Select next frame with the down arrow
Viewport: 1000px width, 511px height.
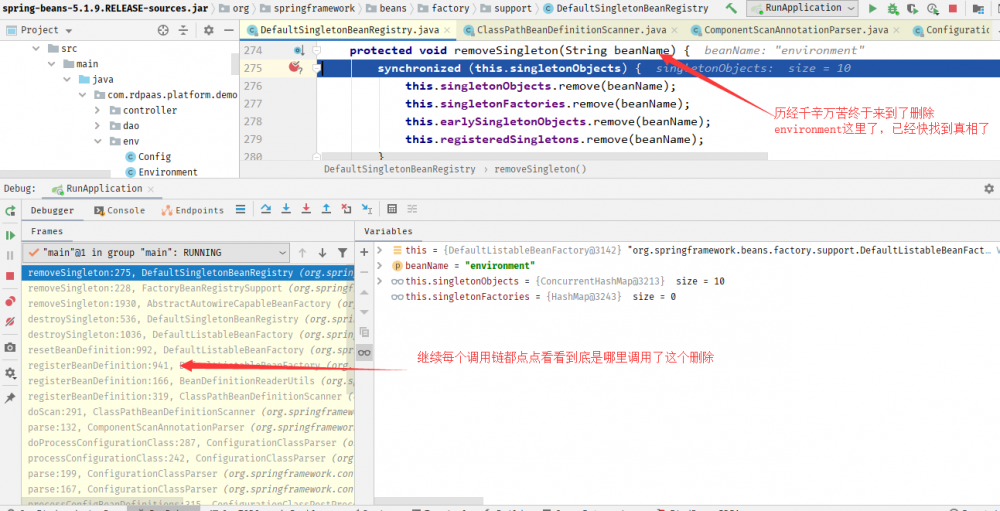point(322,253)
